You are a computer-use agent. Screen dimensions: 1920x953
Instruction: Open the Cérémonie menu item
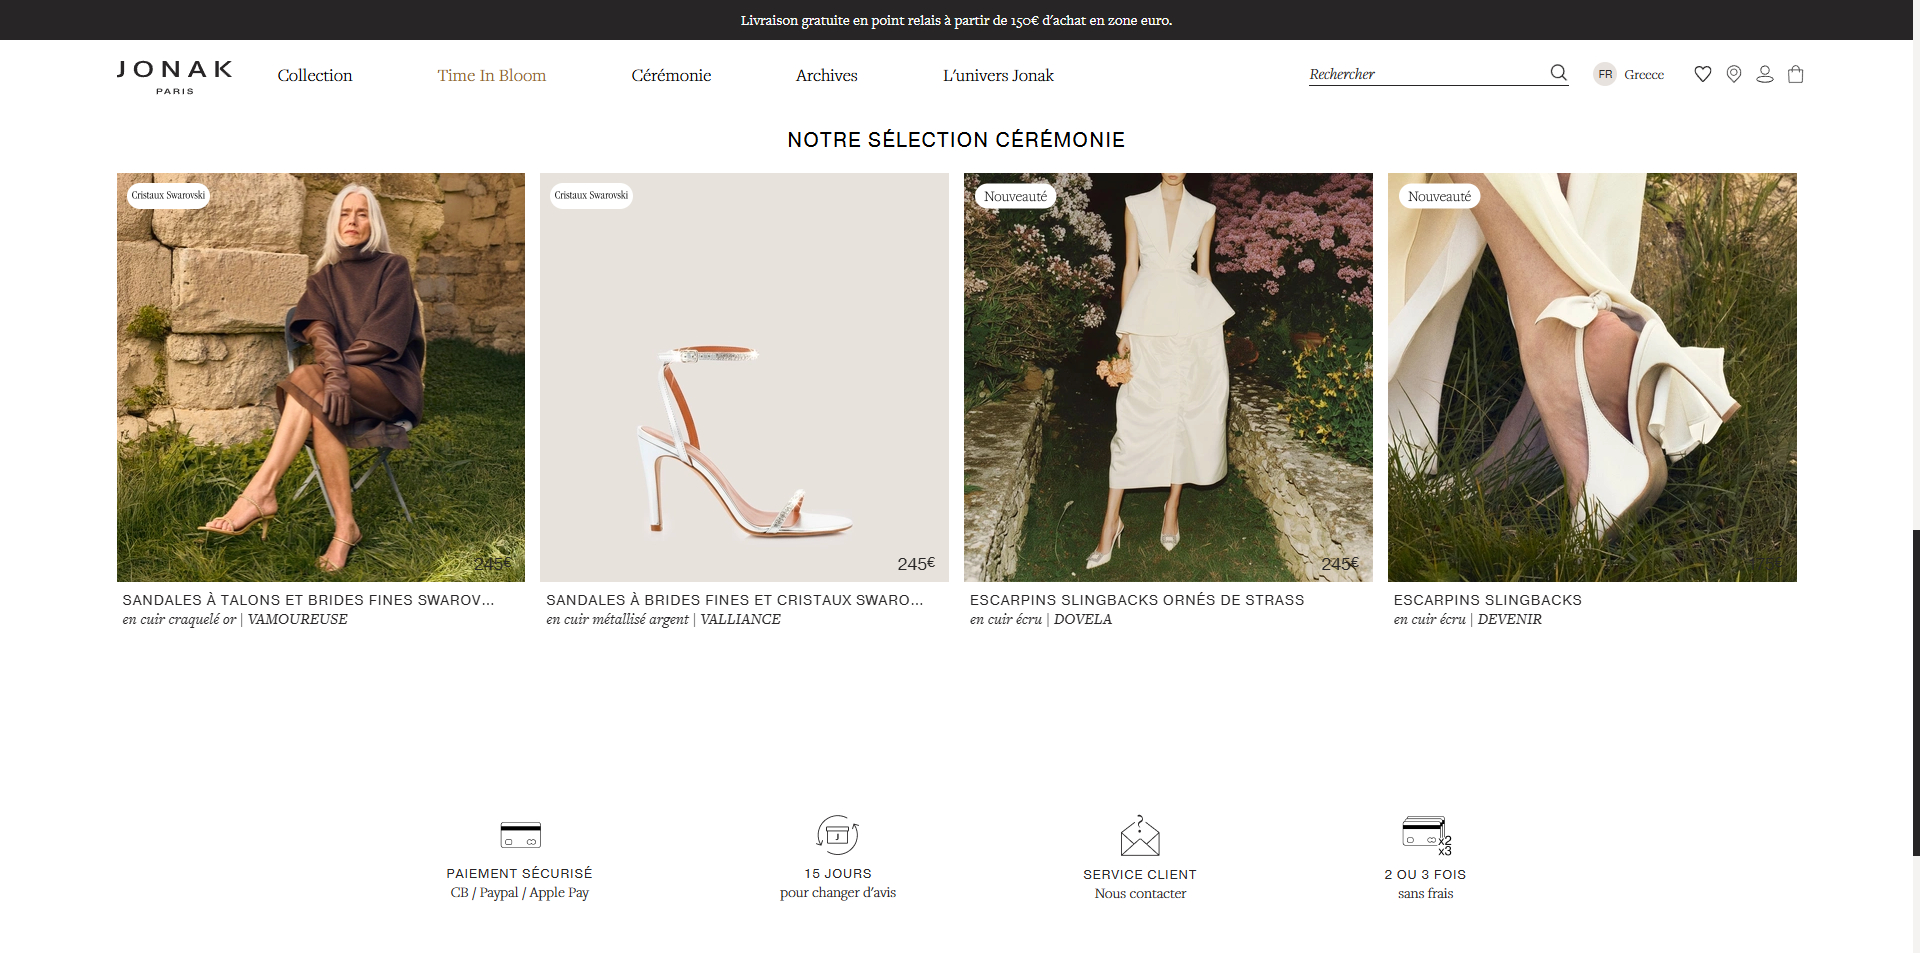pyautogui.click(x=671, y=75)
